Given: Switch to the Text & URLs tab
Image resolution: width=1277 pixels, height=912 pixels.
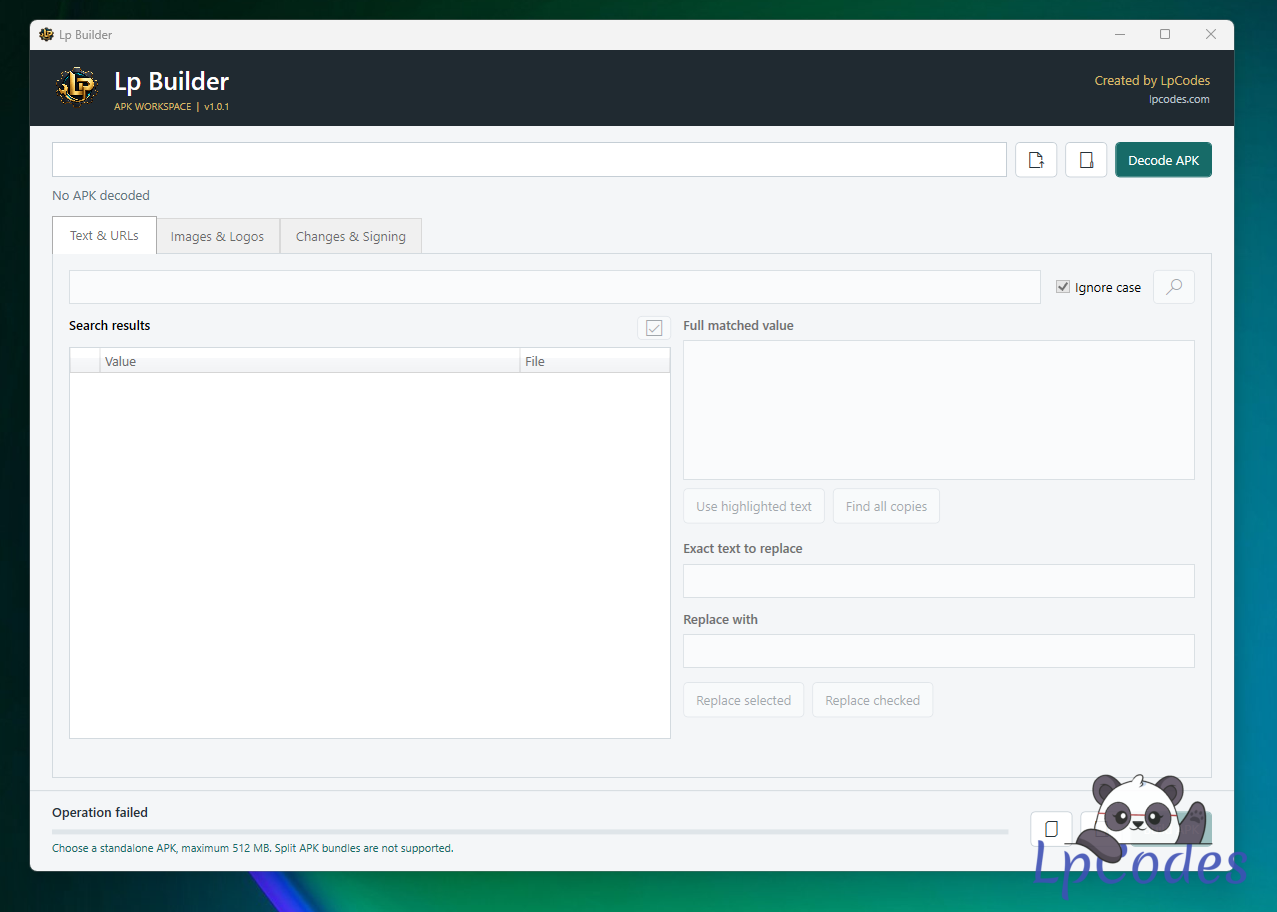Looking at the screenshot, I should (x=104, y=236).
